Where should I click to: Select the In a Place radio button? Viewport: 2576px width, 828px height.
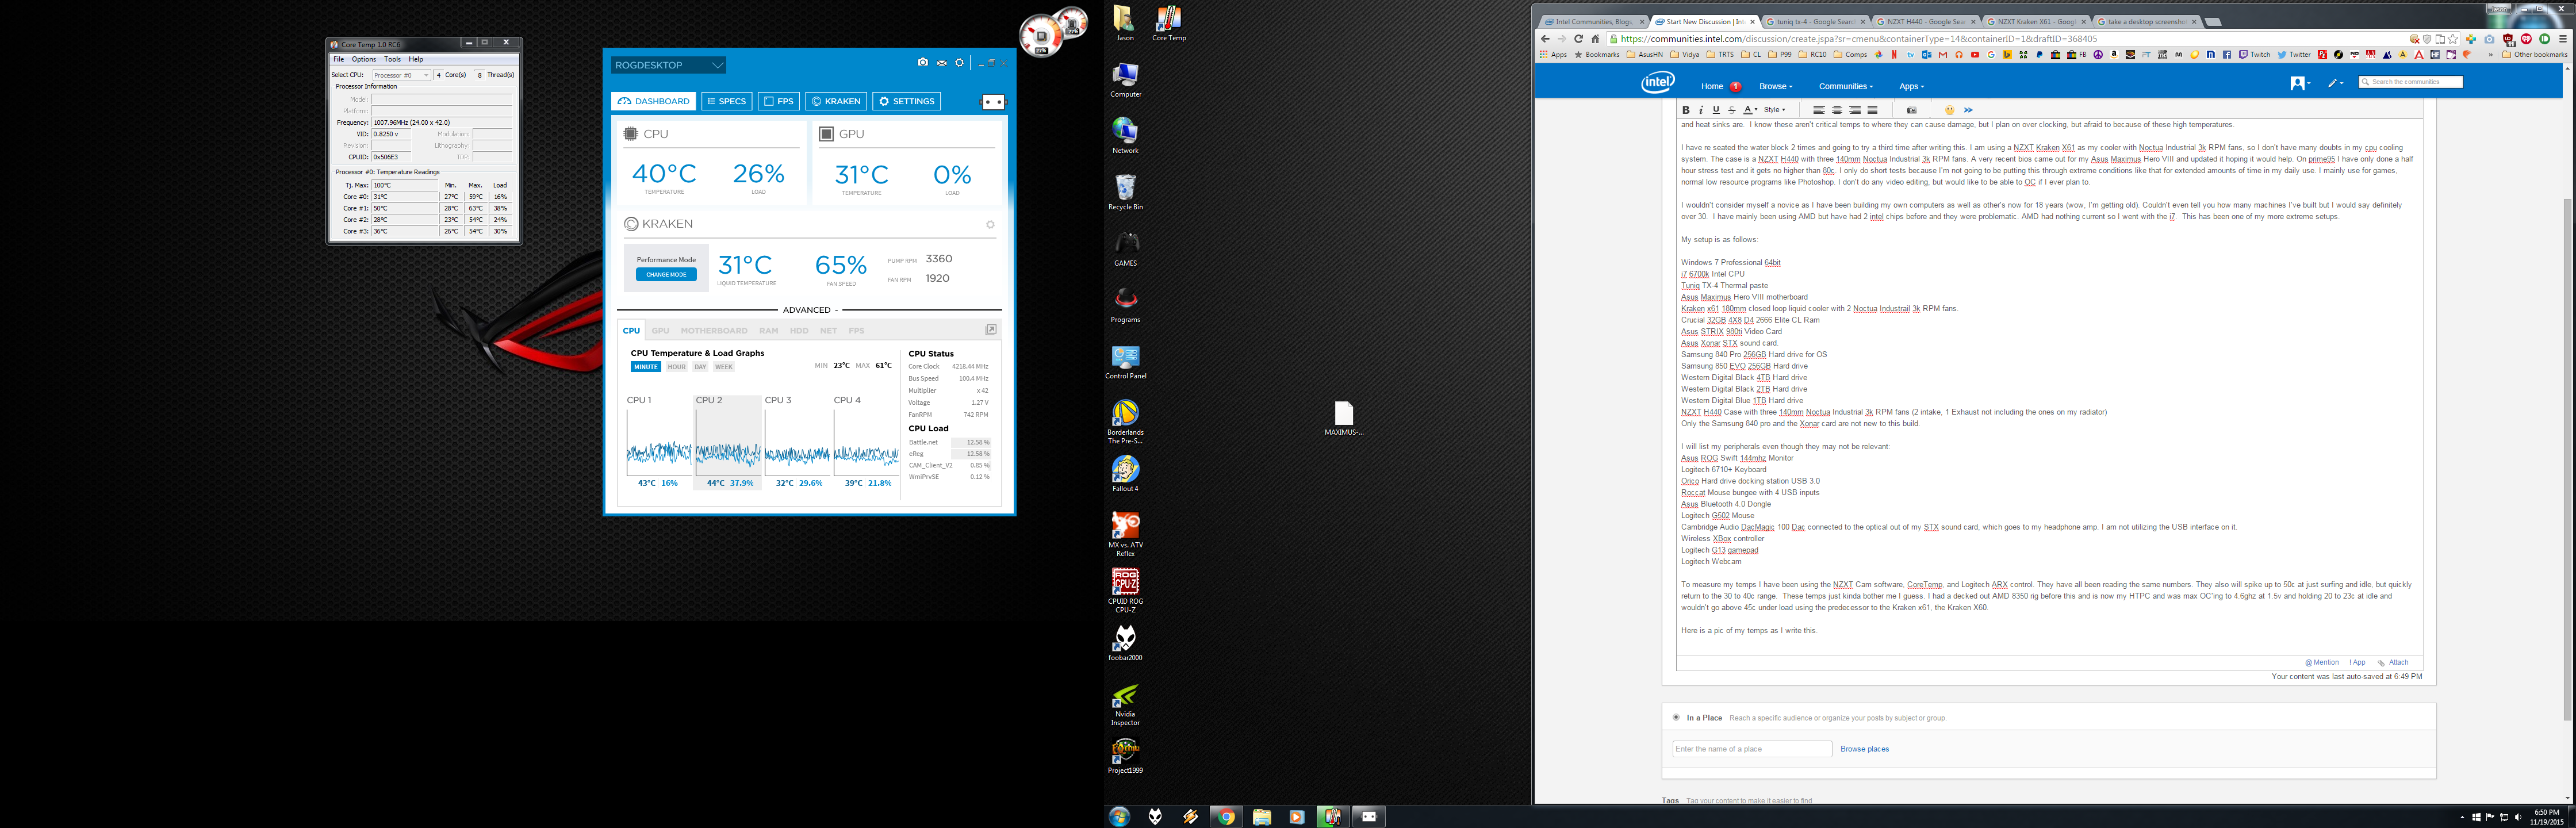point(1676,717)
